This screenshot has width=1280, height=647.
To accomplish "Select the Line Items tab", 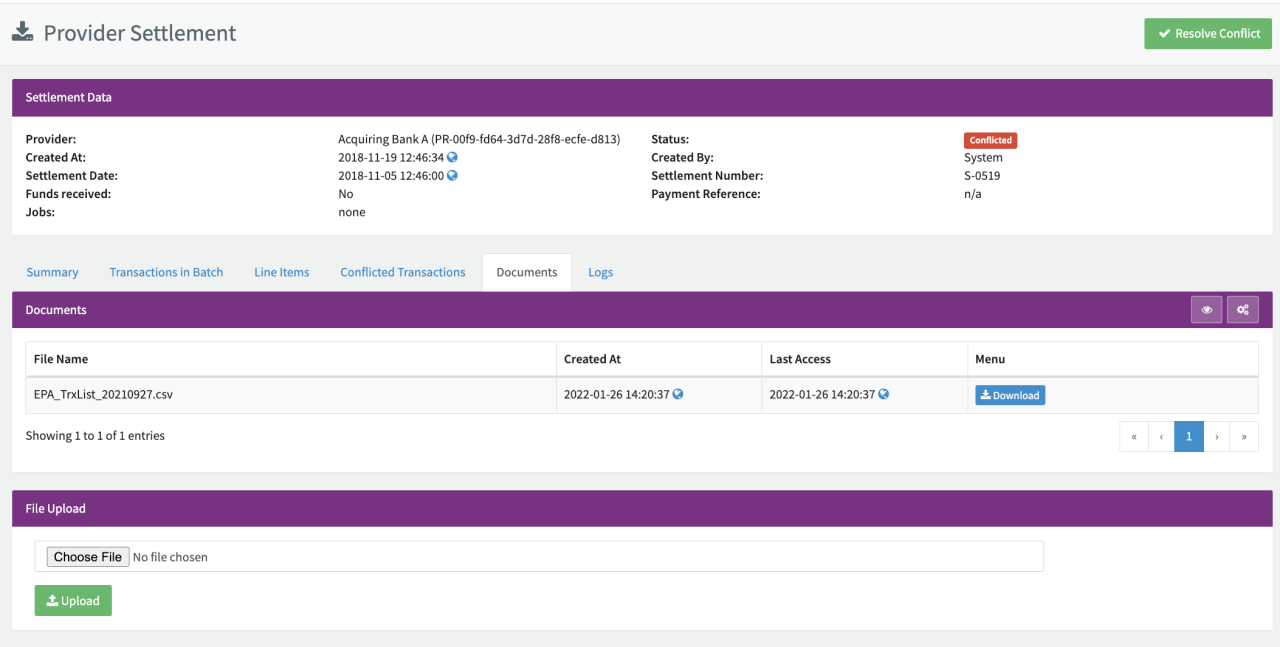I will tap(282, 272).
